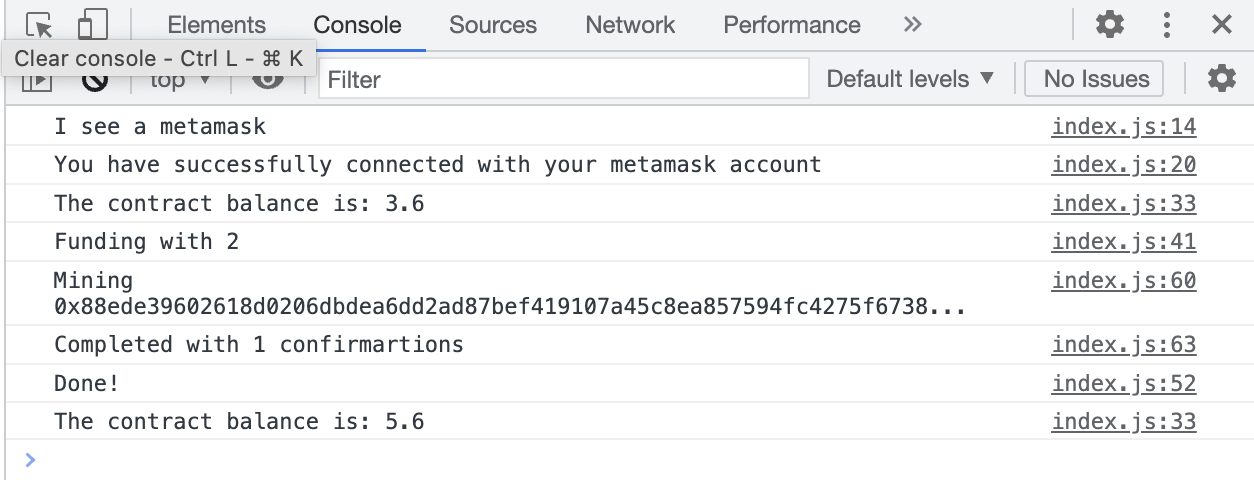Focus the console Filter field
Viewport: 1254px width, 480px height.
(564, 79)
